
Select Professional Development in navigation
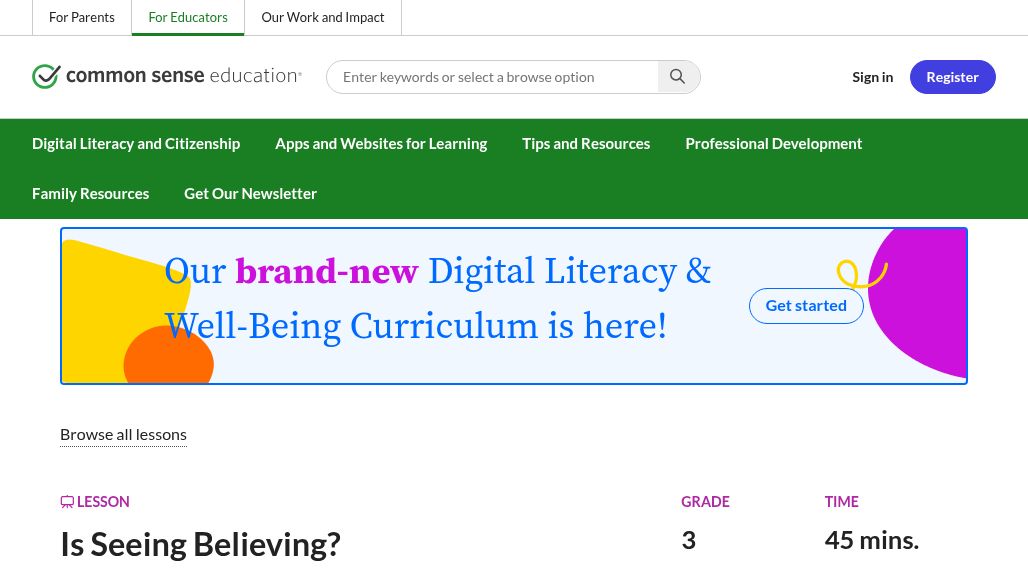point(773,144)
